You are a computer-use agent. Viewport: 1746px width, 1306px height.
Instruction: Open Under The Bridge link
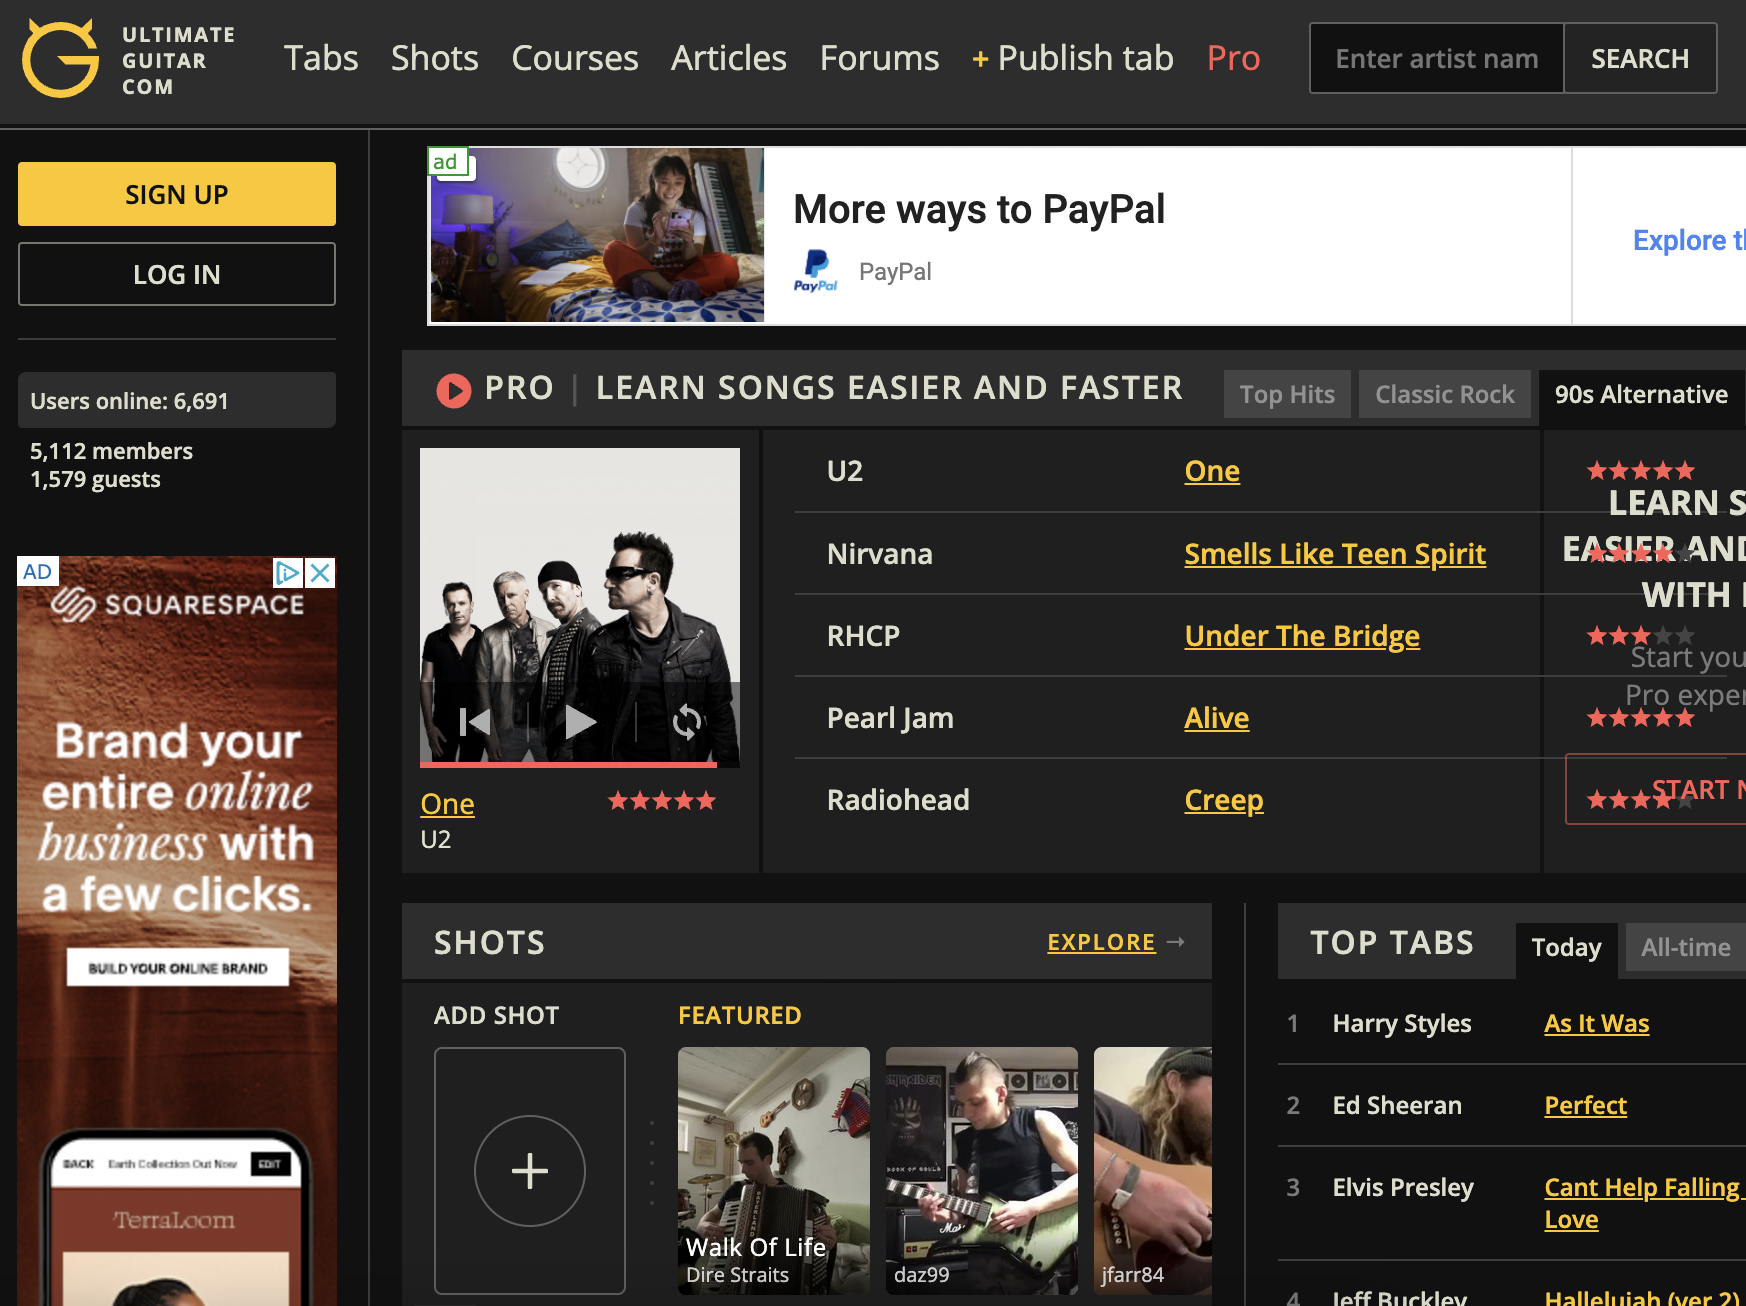1302,636
